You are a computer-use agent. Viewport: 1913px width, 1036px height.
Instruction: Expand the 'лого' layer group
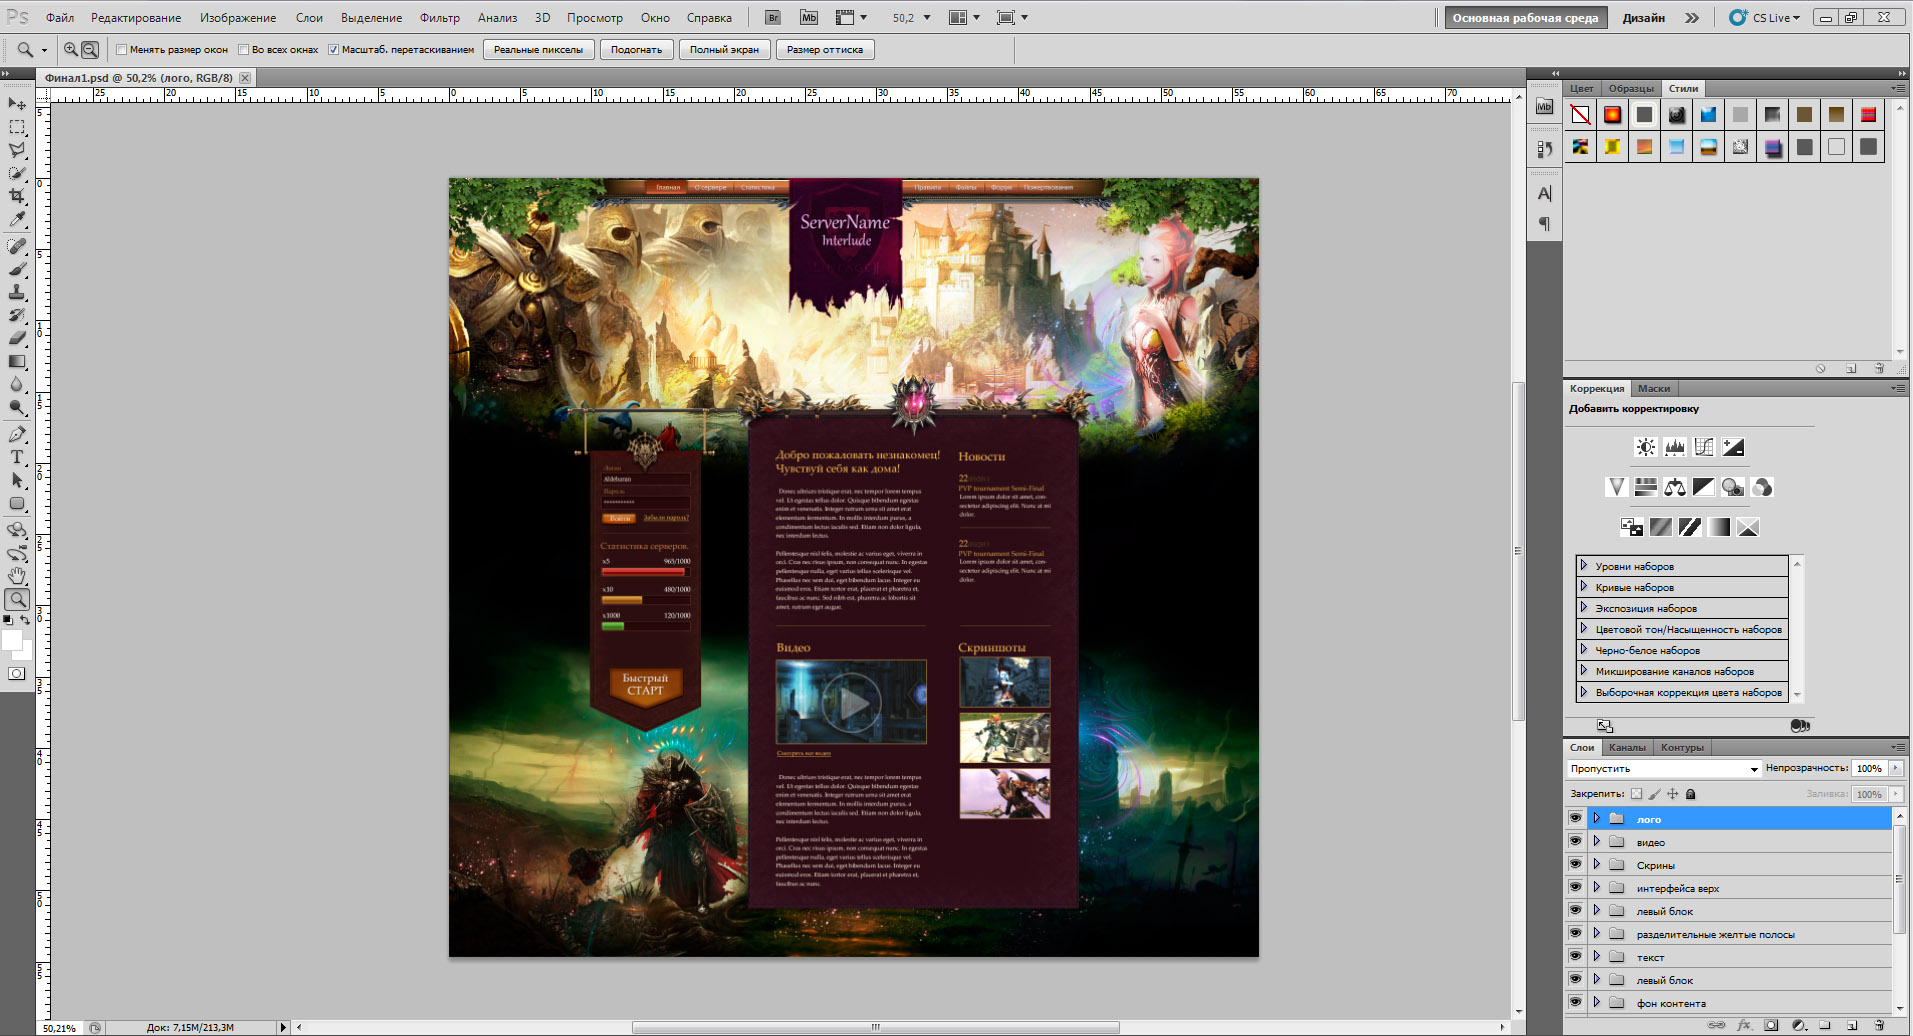[x=1596, y=818]
